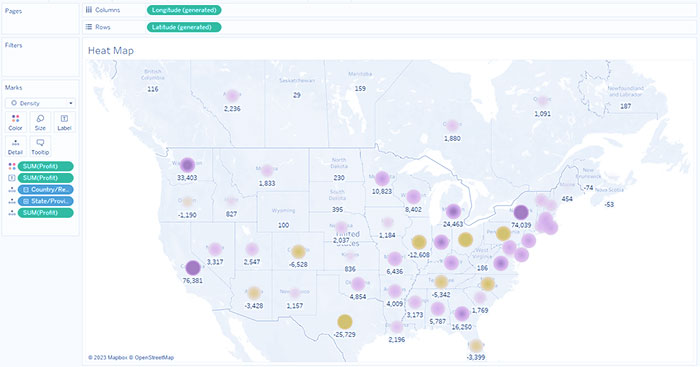Click the Pages shelf label

click(x=13, y=11)
